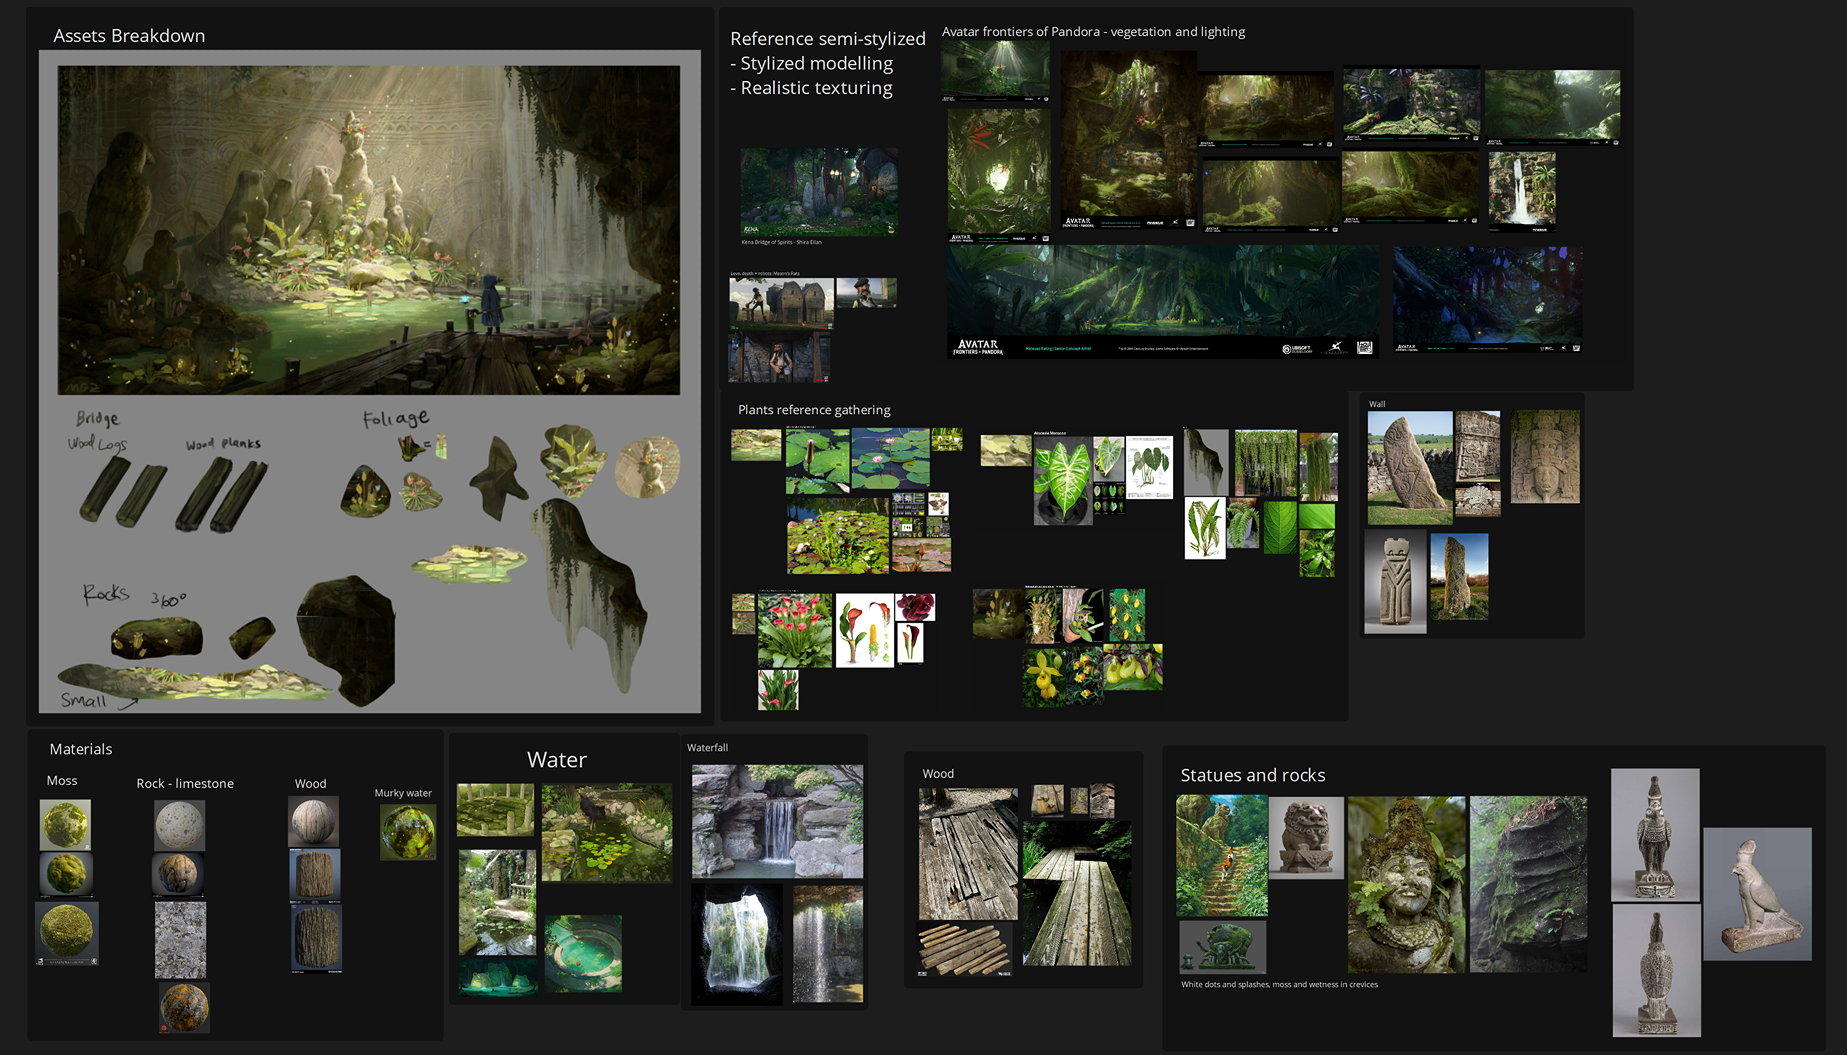Pick the topmost moss material sphere

tap(65, 824)
